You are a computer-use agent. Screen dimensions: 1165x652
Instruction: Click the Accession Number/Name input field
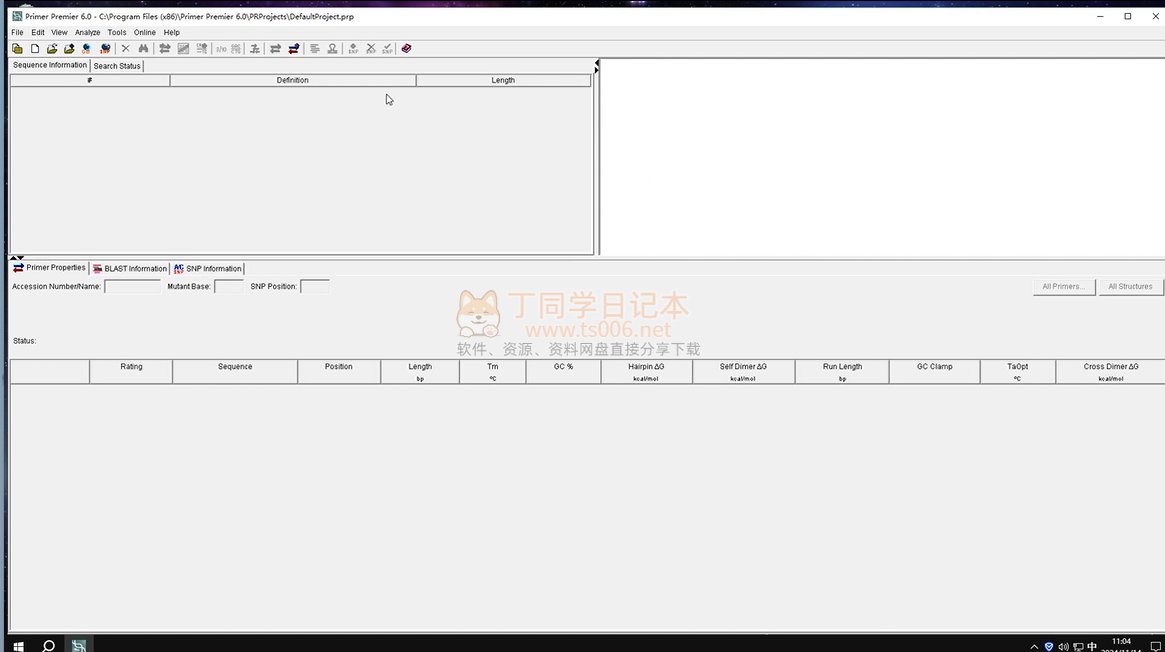pyautogui.click(x=132, y=286)
